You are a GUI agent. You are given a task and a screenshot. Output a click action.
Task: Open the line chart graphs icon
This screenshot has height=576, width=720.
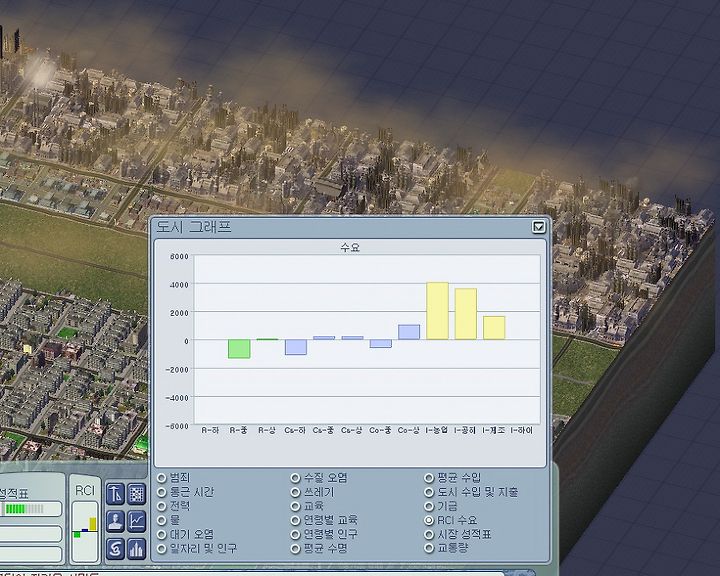pyautogui.click(x=137, y=521)
